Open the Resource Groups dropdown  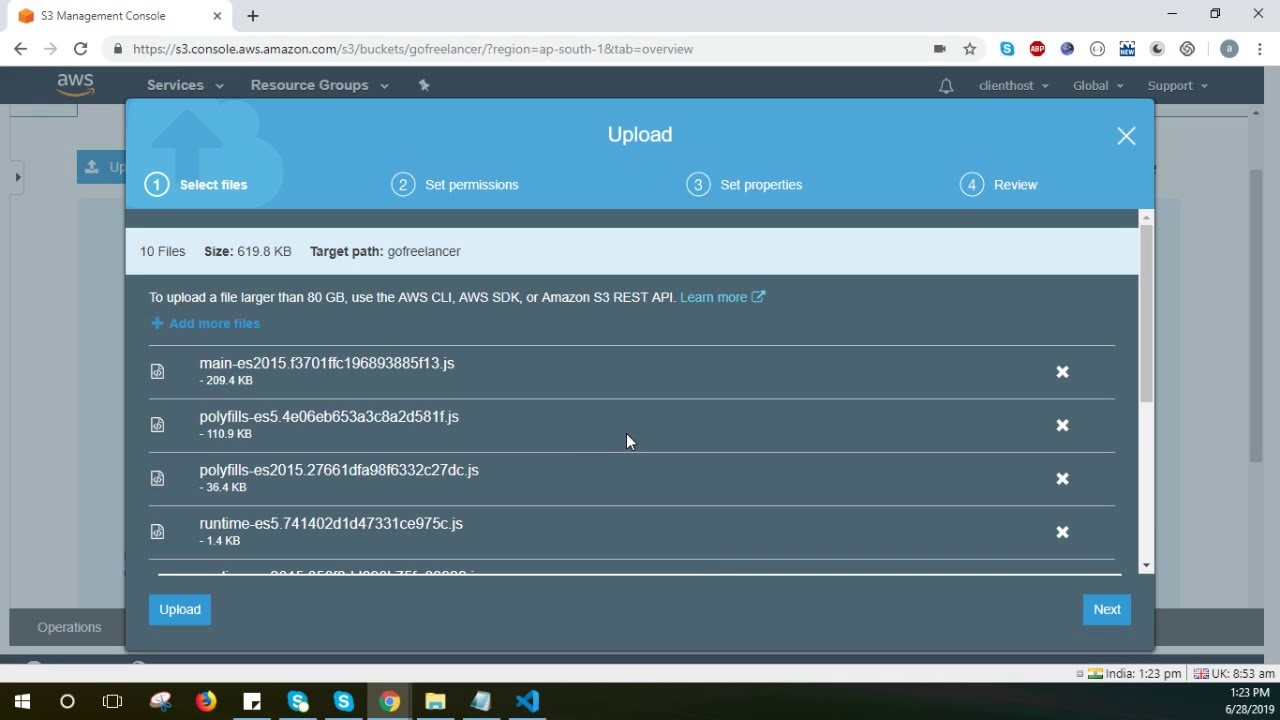(319, 85)
